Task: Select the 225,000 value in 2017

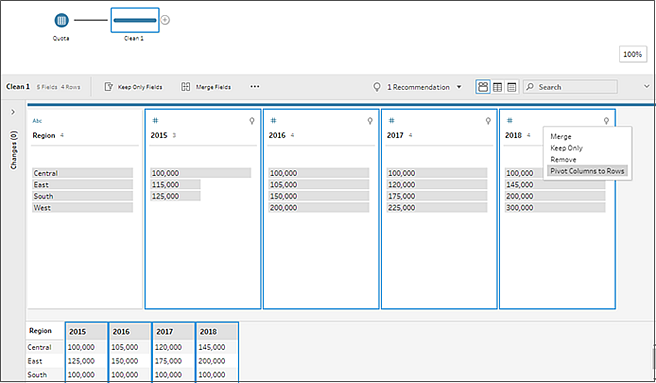Action: [x=437, y=208]
